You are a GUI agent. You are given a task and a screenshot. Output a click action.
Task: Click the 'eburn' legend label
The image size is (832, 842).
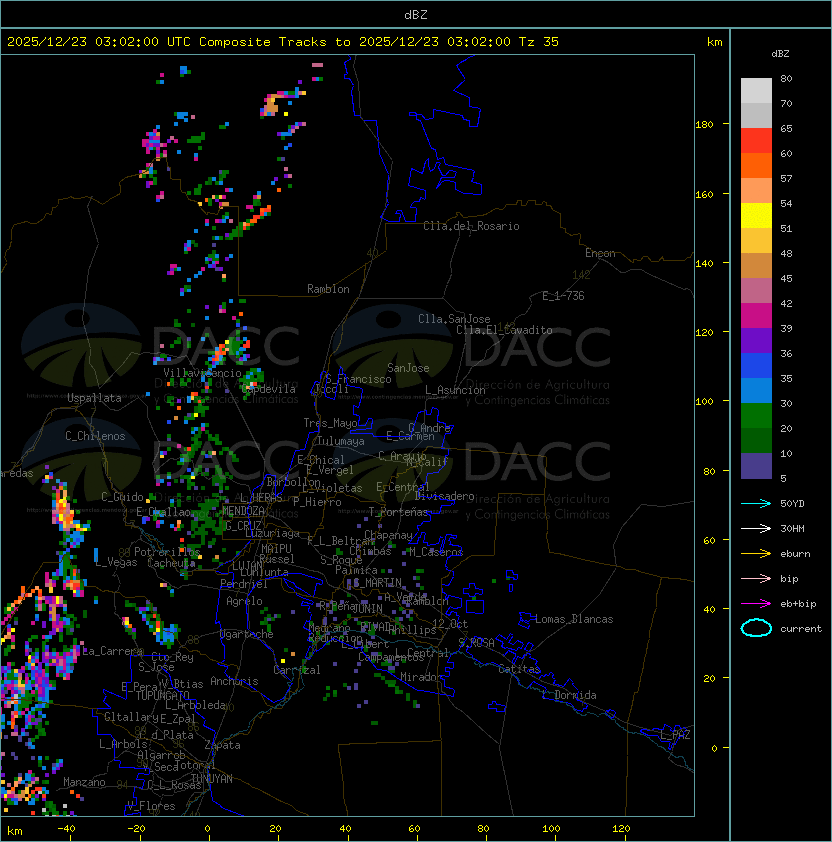click(795, 554)
